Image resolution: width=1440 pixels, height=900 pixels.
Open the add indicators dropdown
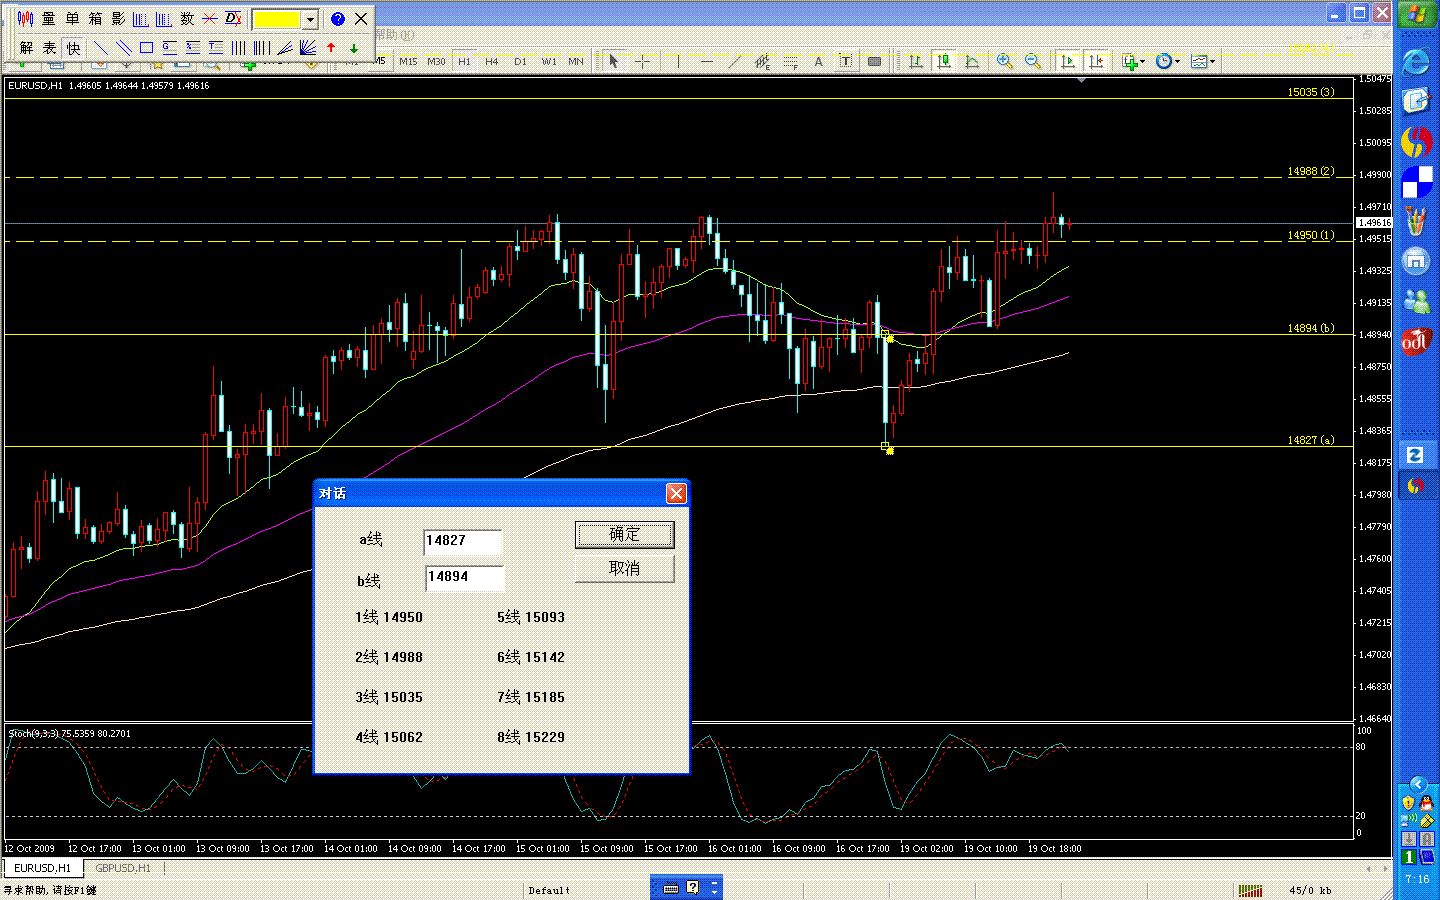coord(1133,61)
